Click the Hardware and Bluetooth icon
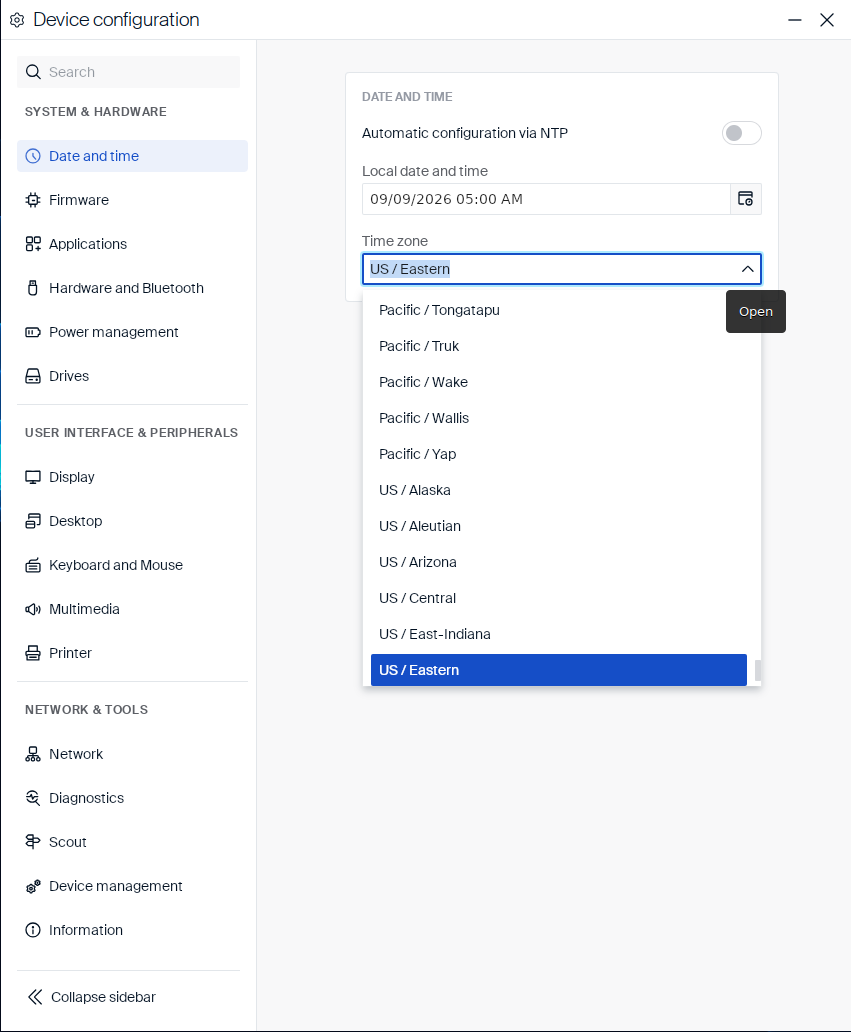Image resolution: width=851 pixels, height=1032 pixels. click(x=33, y=288)
